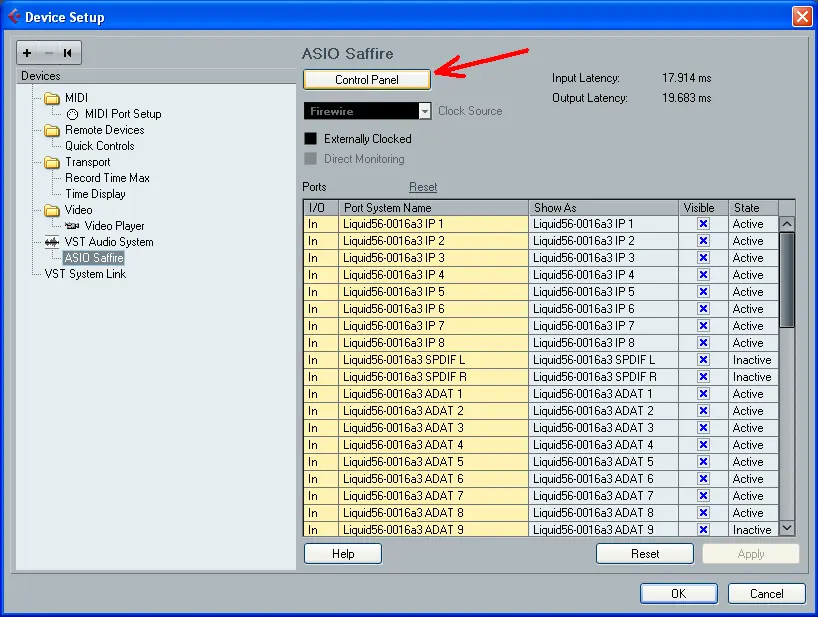Select the Liquid56-0016a3 IP 6 port system name
The height and width of the screenshot is (617, 818).
click(x=434, y=309)
